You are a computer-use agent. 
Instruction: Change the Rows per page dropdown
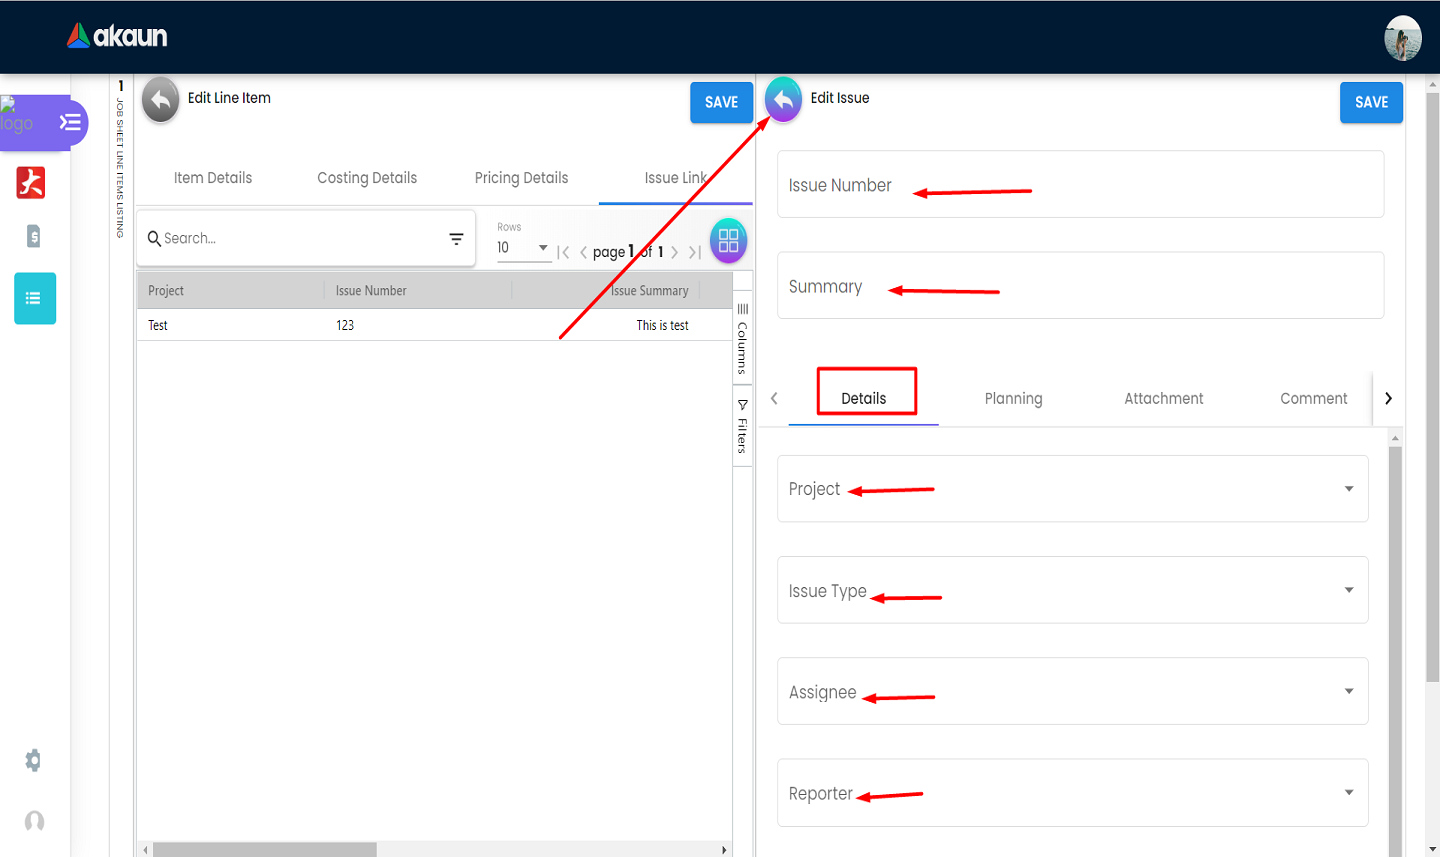click(523, 248)
